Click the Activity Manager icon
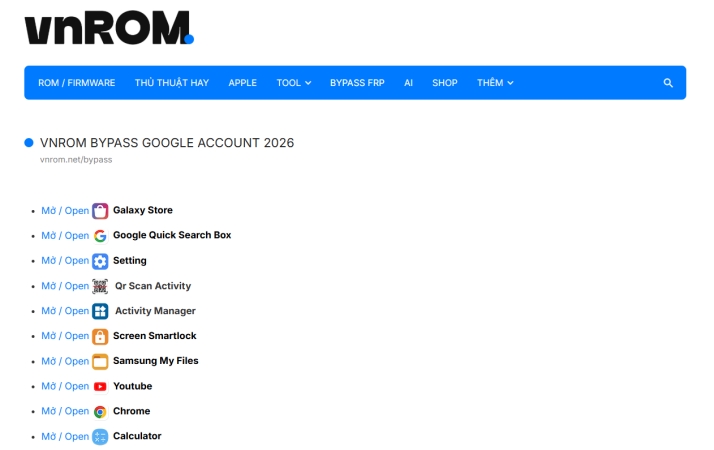The image size is (714, 450). click(x=100, y=311)
